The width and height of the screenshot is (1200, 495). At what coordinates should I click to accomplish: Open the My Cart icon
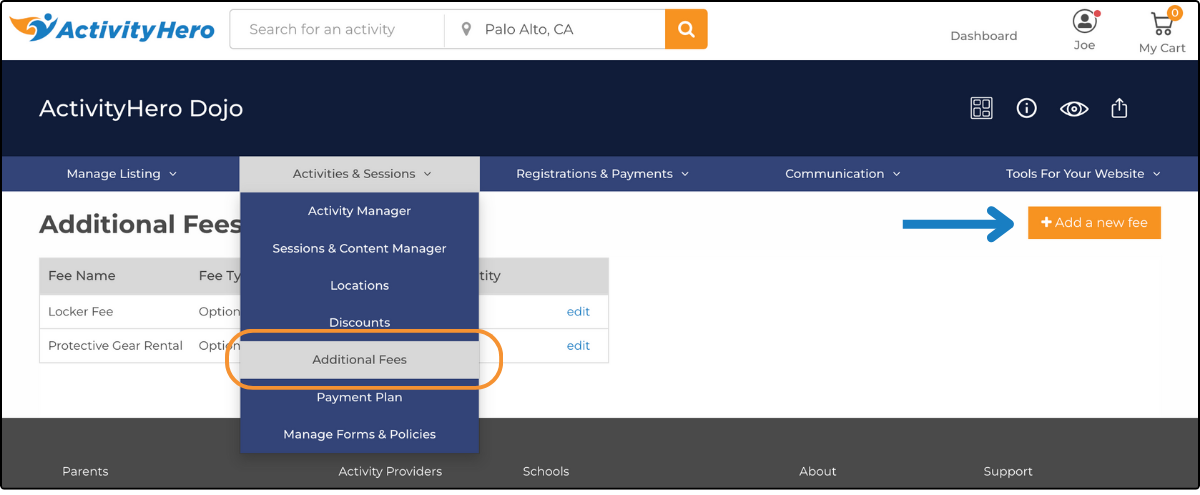(x=1162, y=23)
